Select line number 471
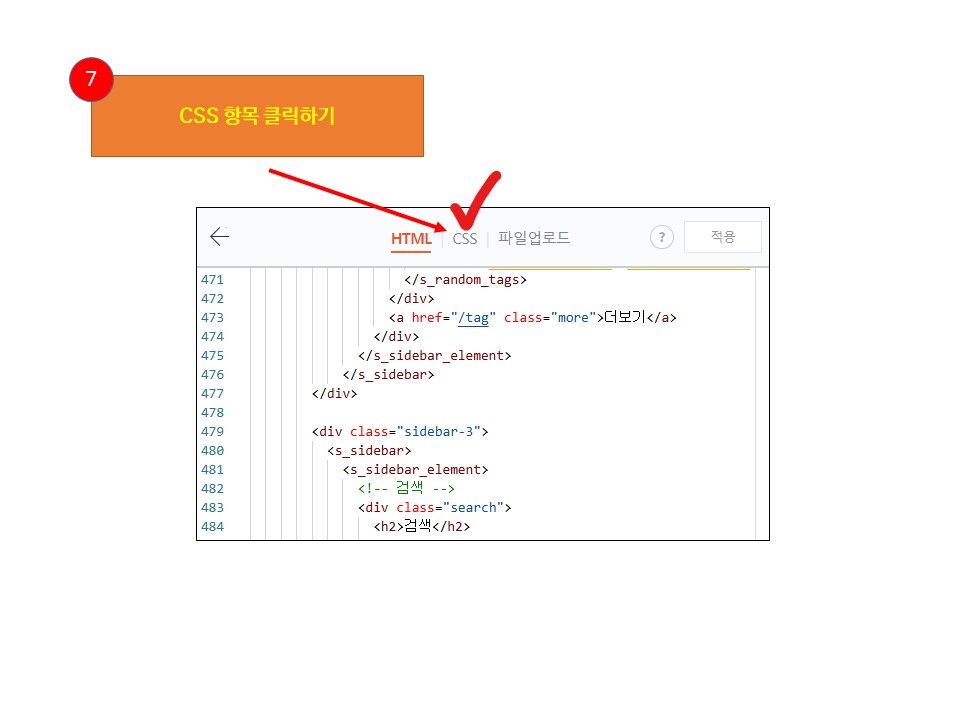This screenshot has width=960, height=720. pos(212,280)
